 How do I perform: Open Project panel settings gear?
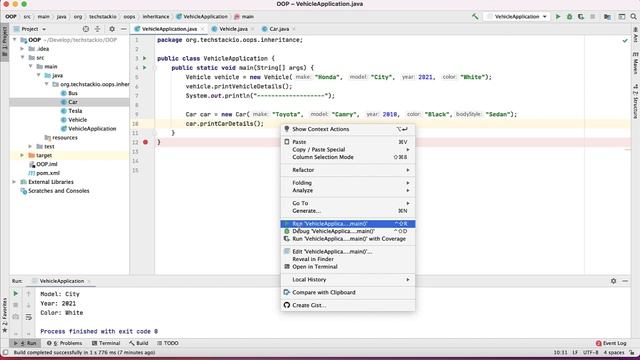112,29
